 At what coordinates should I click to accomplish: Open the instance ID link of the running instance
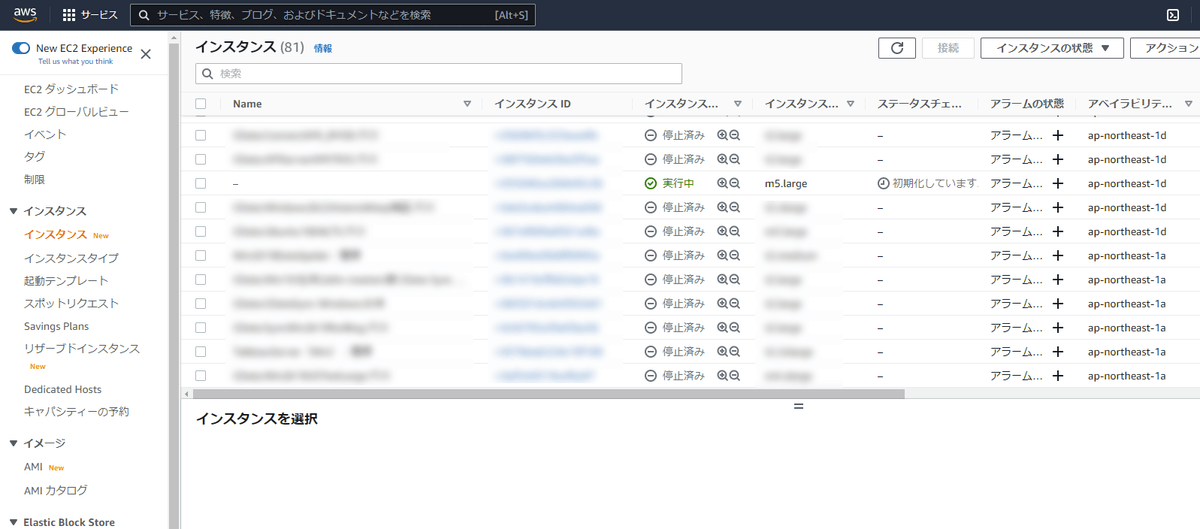(548, 183)
